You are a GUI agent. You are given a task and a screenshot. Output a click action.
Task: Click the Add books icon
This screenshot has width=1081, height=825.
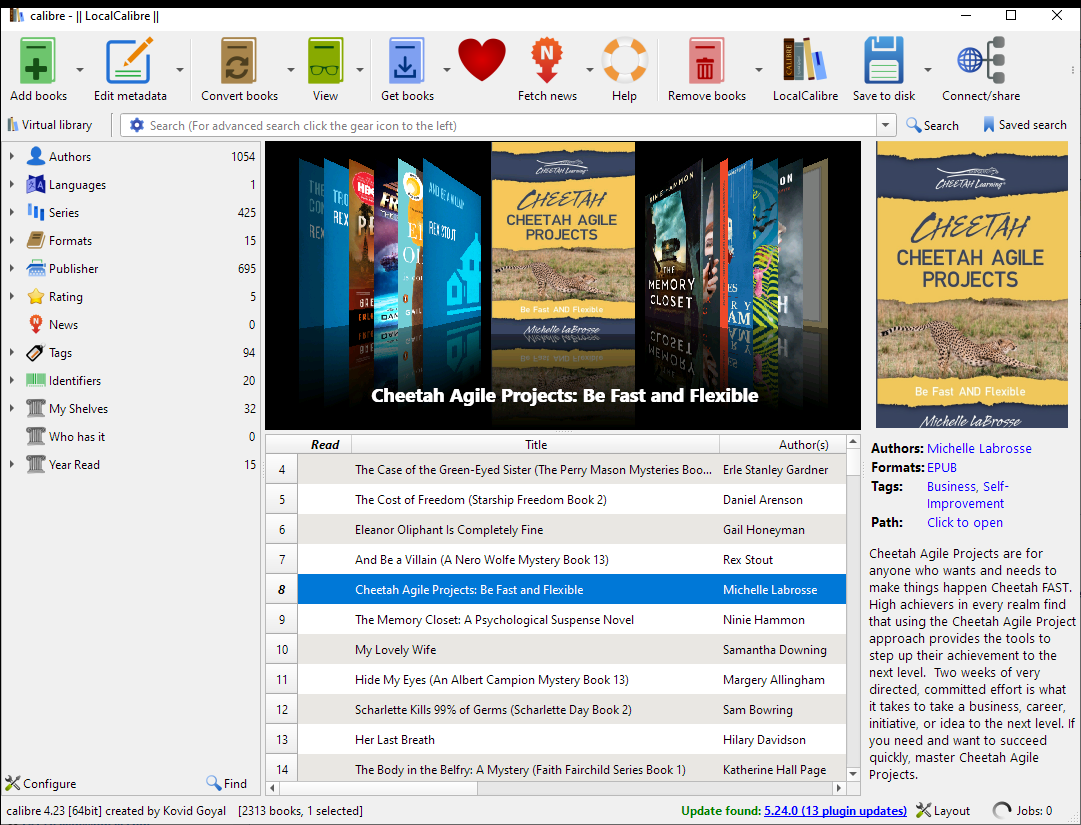coord(37,61)
